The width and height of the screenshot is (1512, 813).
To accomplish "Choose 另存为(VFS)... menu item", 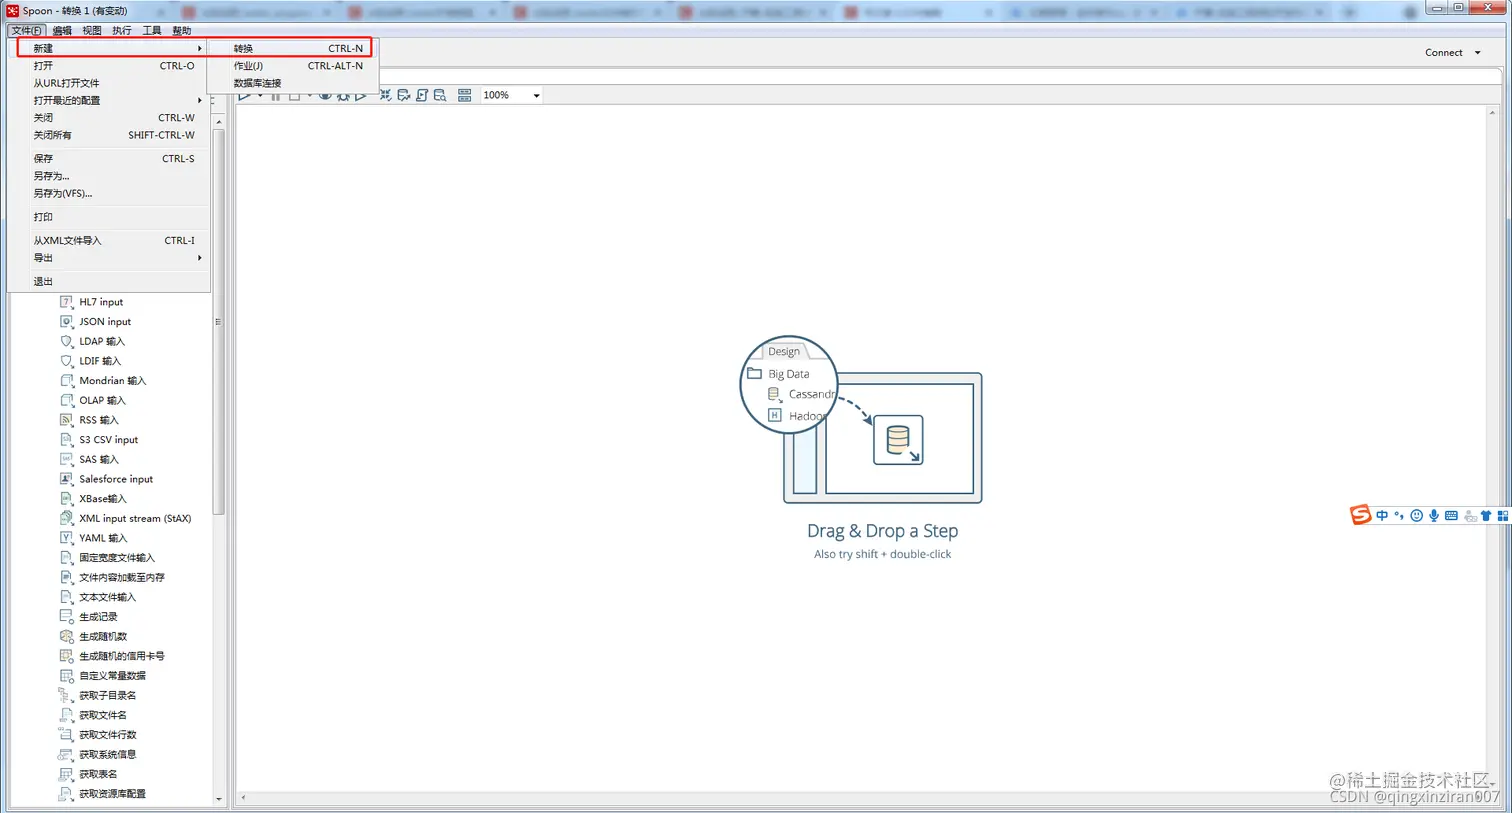I will coord(109,193).
